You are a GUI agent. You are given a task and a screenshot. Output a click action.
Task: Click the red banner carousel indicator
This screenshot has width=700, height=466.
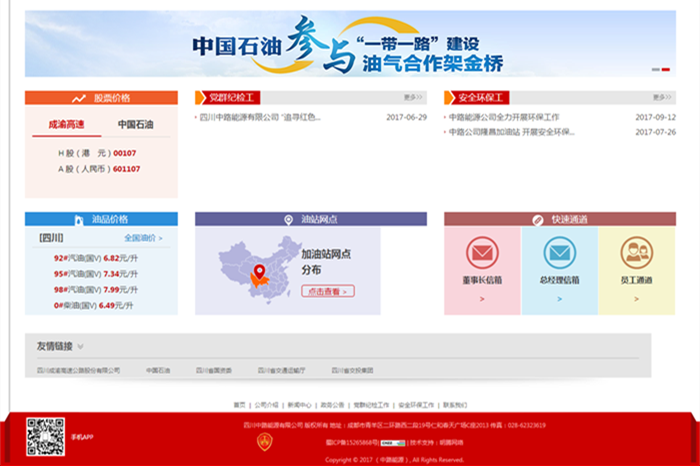coord(655,70)
